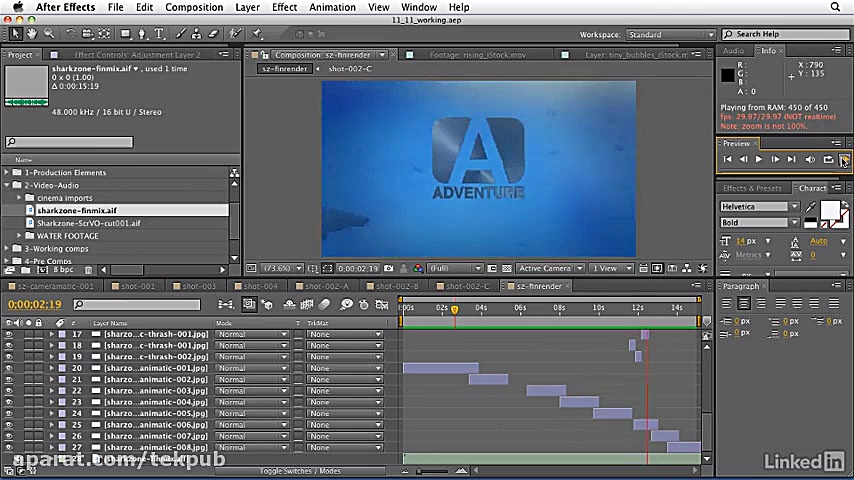
Task: Jump to last frame in Preview panel
Action: coord(791,159)
